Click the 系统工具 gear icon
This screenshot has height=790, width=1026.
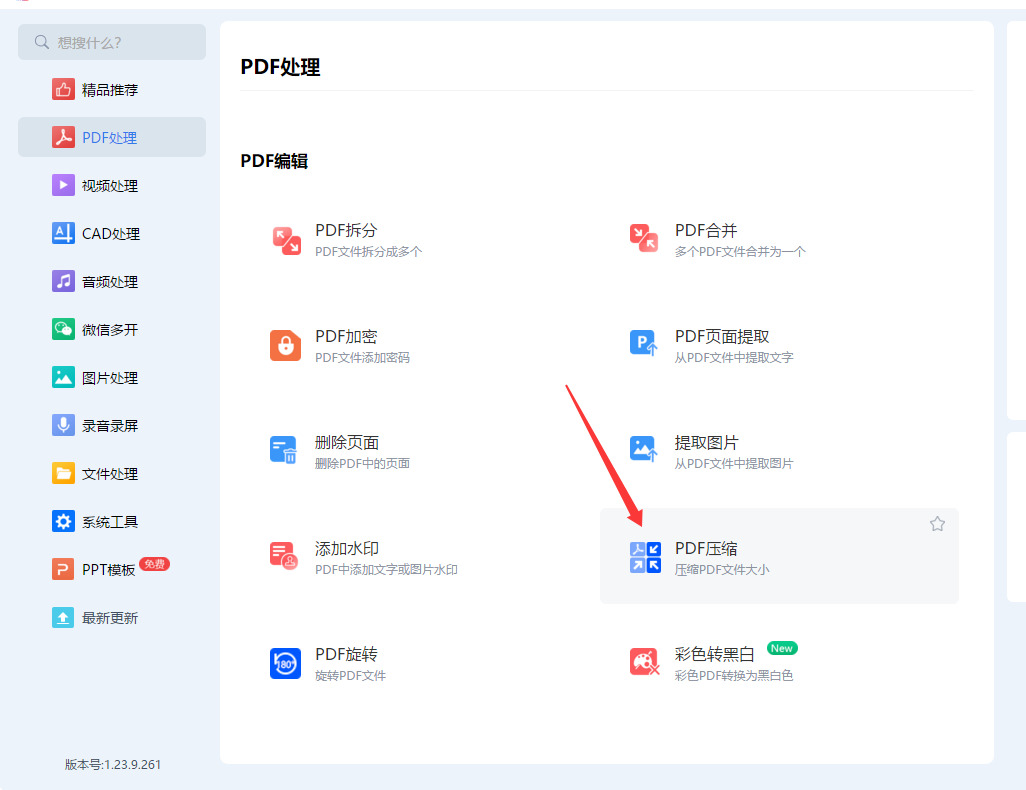point(63,522)
